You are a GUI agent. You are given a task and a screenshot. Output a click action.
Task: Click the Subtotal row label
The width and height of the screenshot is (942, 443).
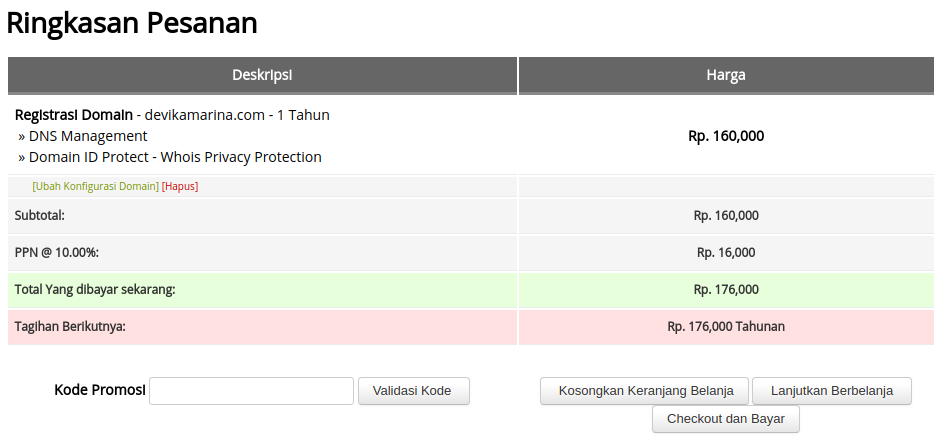40,215
